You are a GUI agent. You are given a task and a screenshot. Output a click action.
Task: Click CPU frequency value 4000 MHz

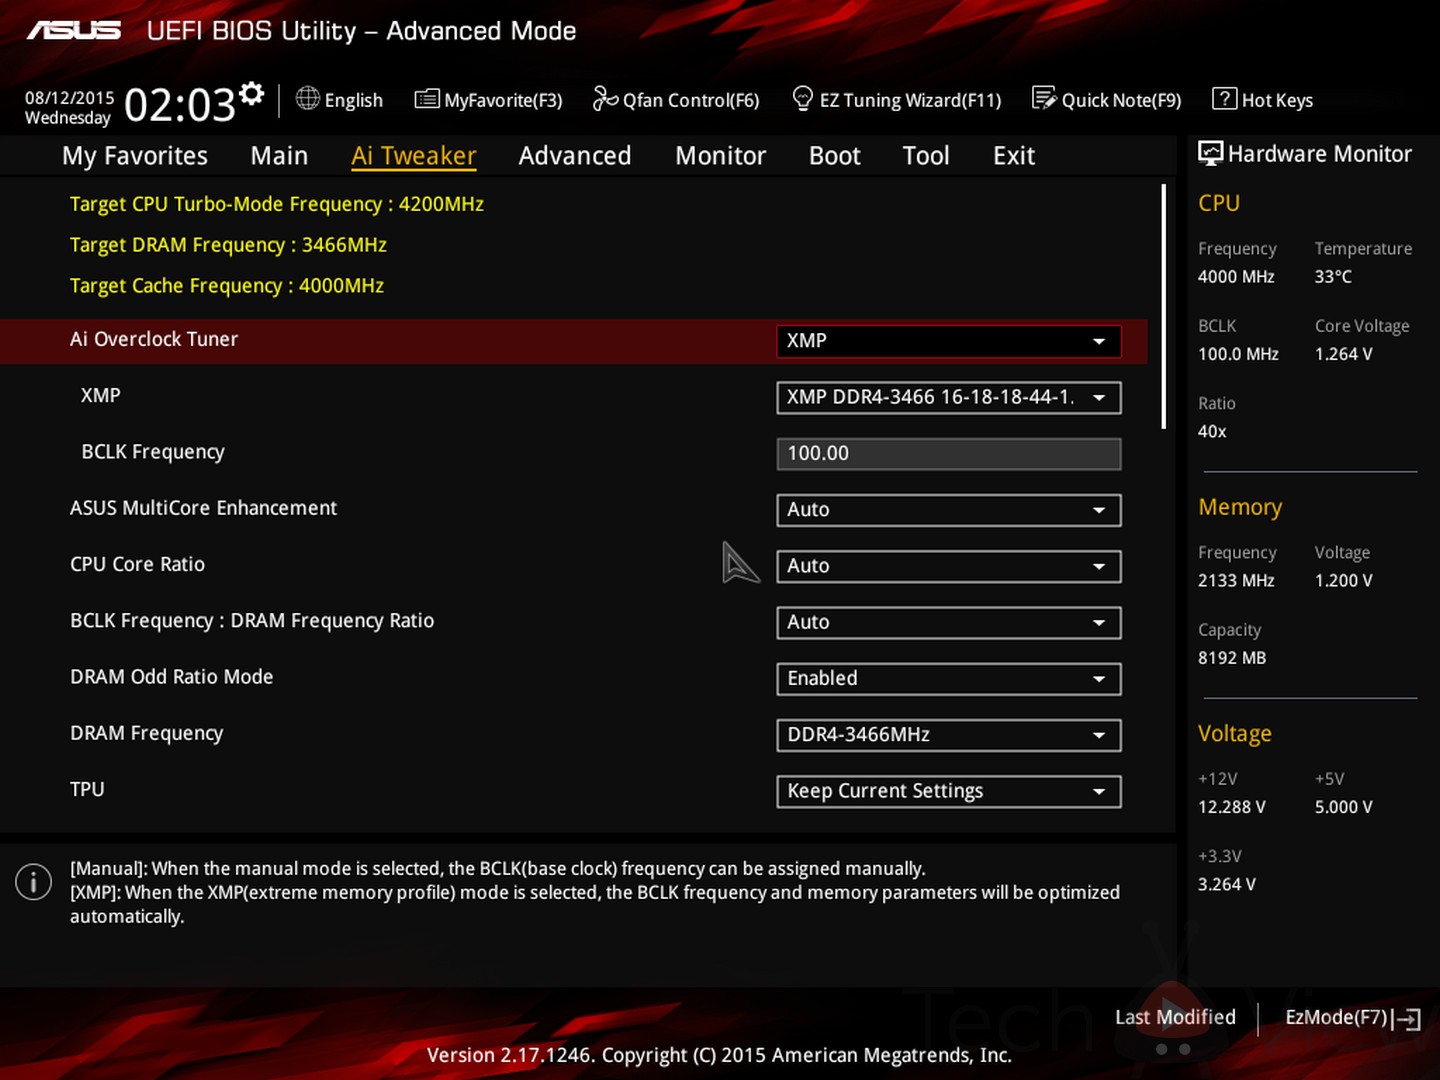[1236, 277]
